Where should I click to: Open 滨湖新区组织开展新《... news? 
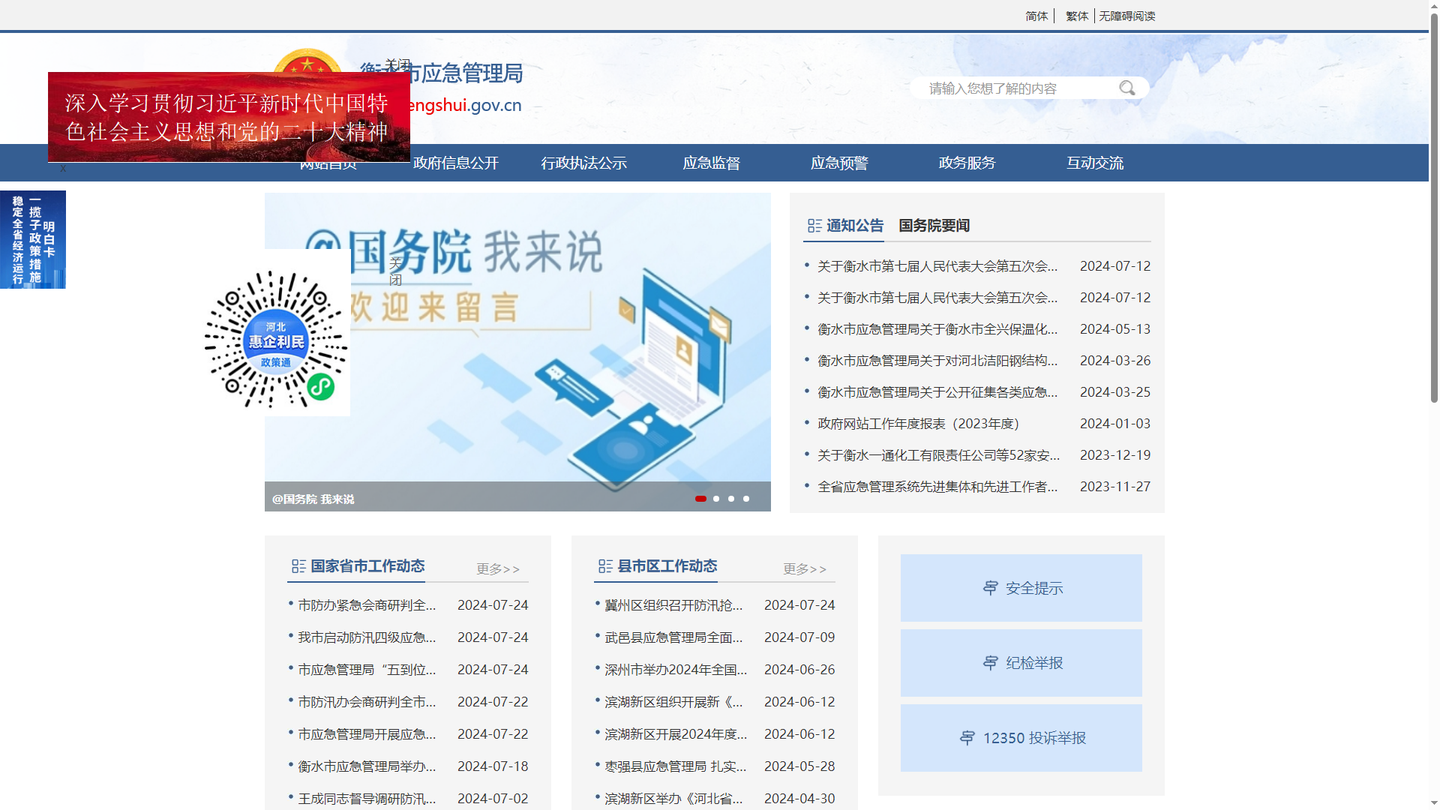point(674,702)
